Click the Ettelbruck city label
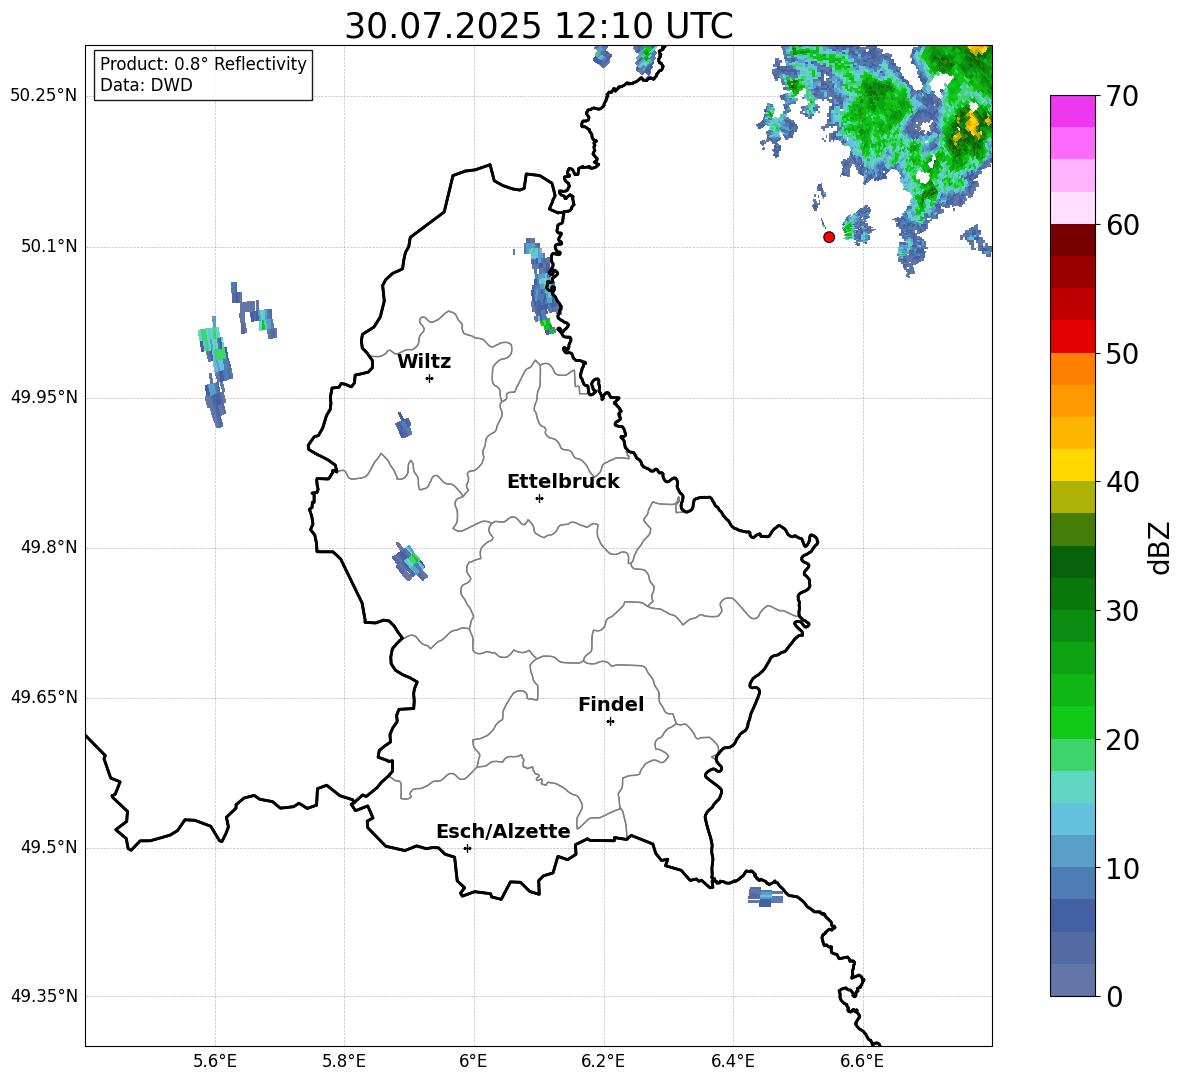Screen dimensions: 1184x1081 [x=563, y=482]
